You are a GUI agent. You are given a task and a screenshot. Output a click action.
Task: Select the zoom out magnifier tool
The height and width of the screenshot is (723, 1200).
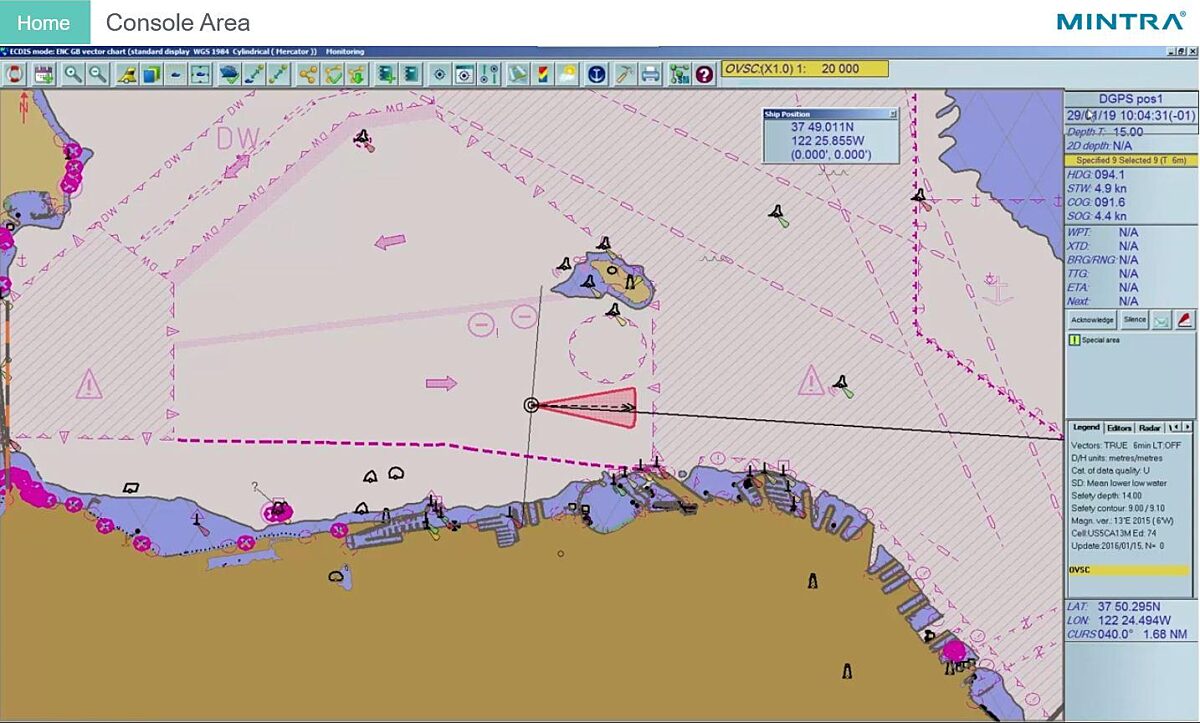(98, 74)
